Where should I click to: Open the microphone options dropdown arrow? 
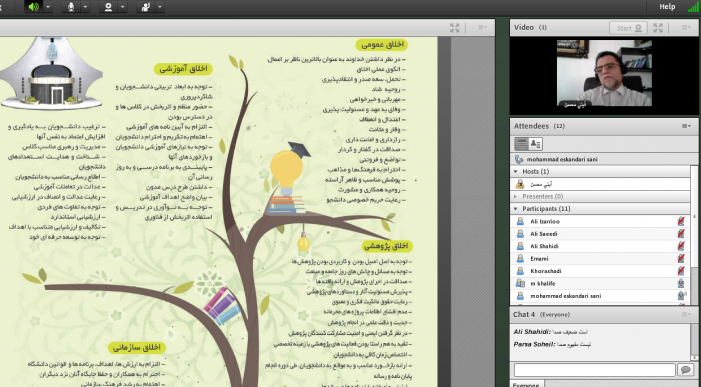tap(85, 7)
